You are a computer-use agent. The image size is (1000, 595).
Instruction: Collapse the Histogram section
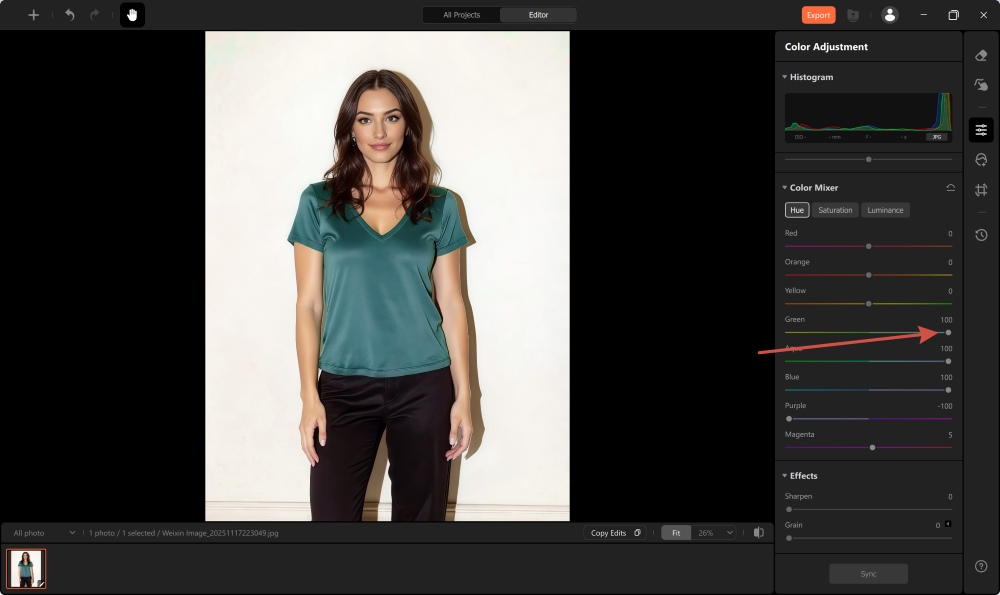click(783, 77)
